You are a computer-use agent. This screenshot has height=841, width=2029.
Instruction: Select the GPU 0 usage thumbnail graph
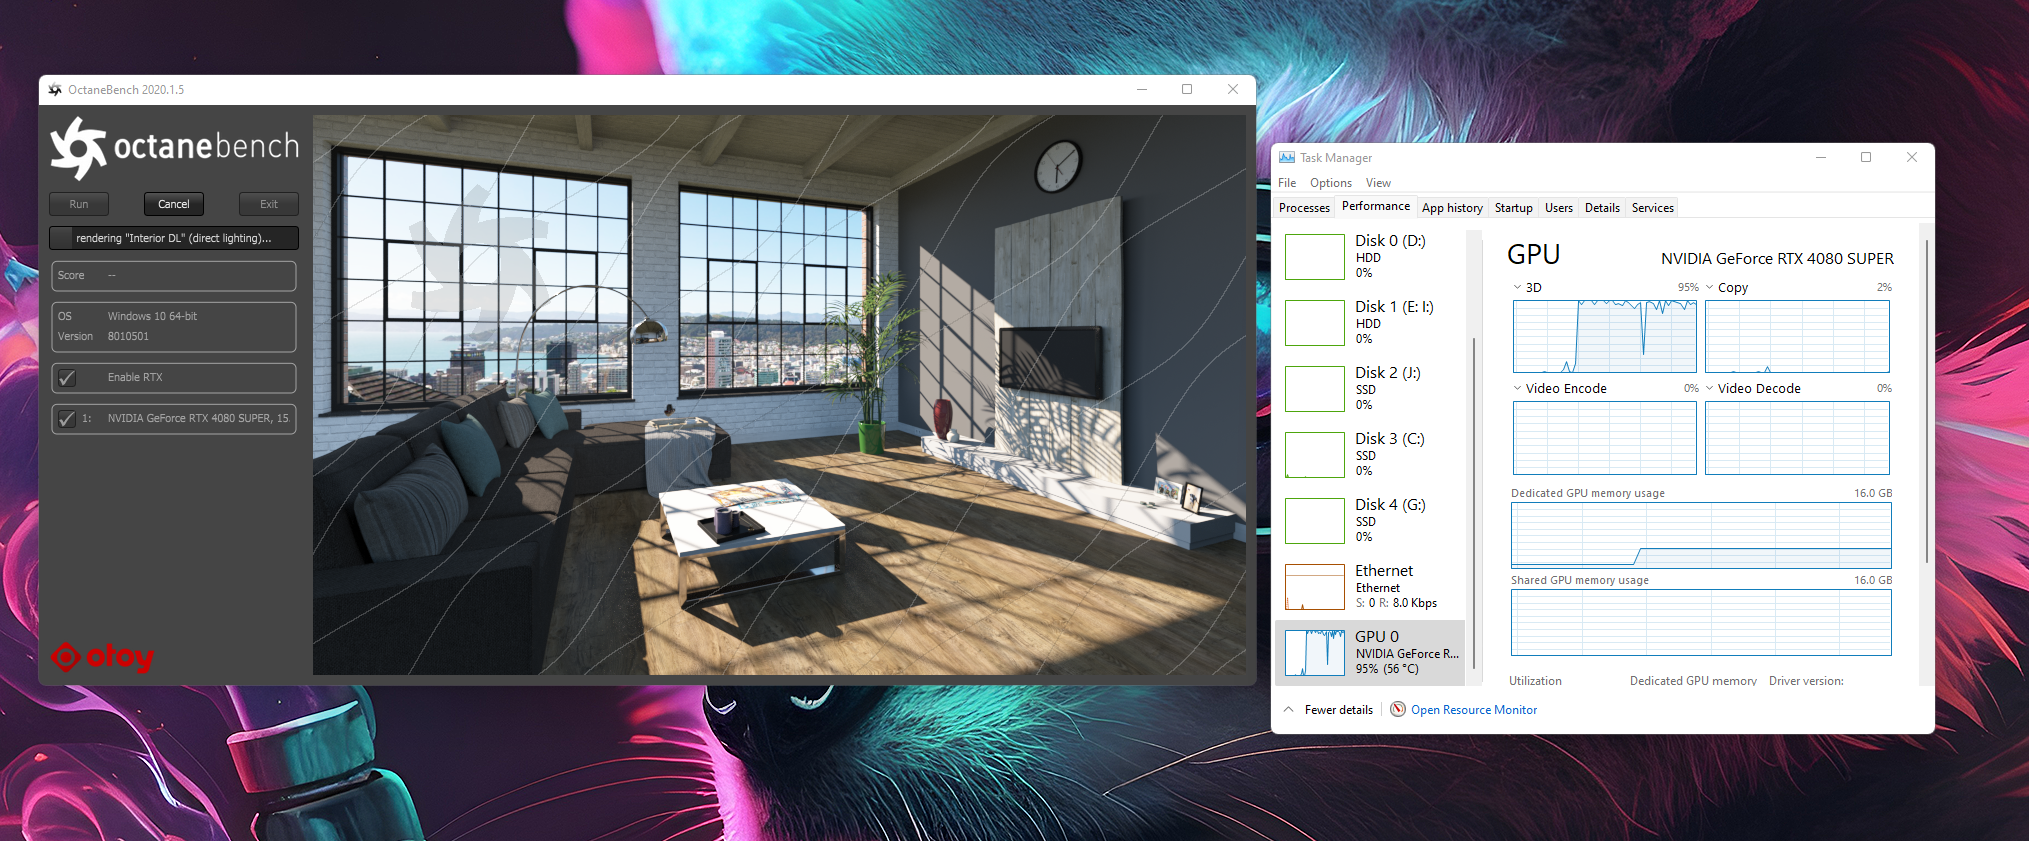(x=1314, y=653)
